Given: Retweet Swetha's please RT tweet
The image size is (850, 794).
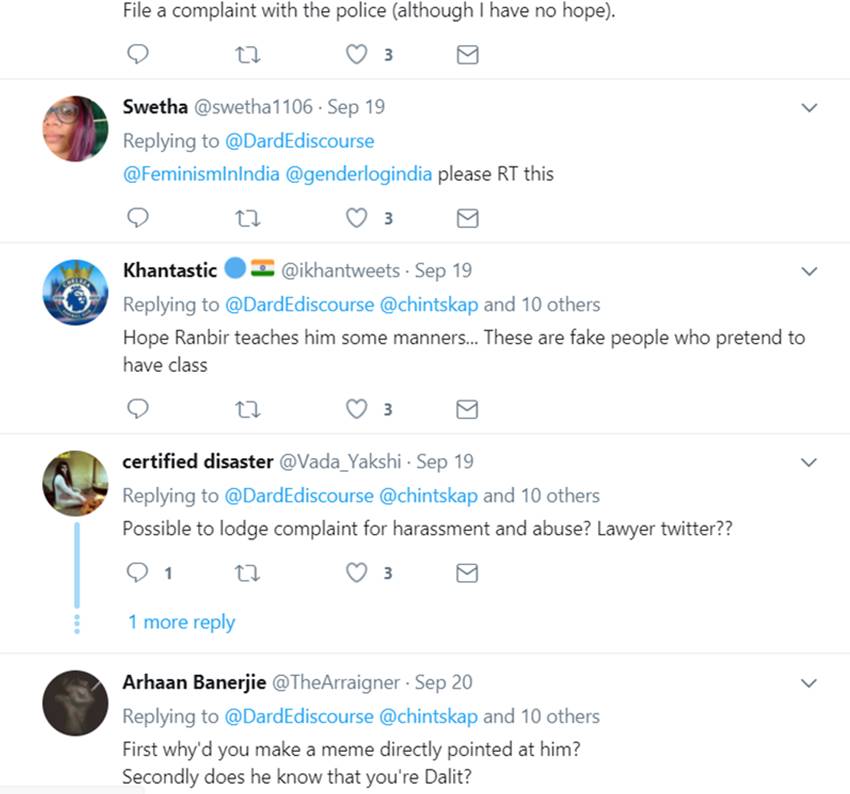Looking at the screenshot, I should (x=245, y=217).
